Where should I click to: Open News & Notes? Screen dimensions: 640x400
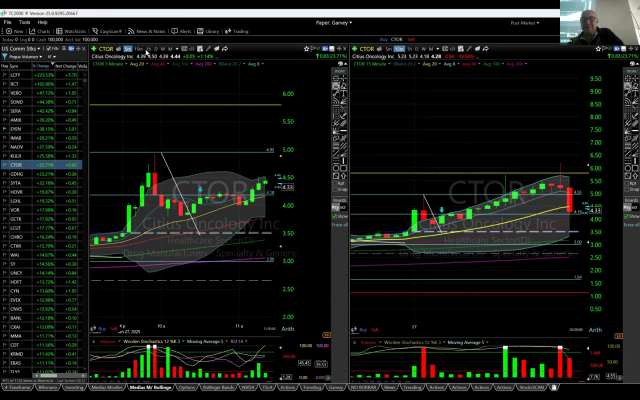click(148, 31)
